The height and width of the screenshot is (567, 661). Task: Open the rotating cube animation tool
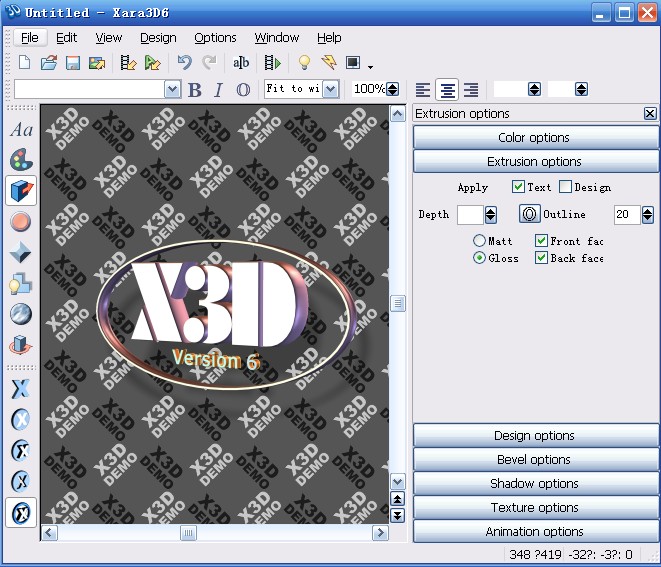[20, 345]
